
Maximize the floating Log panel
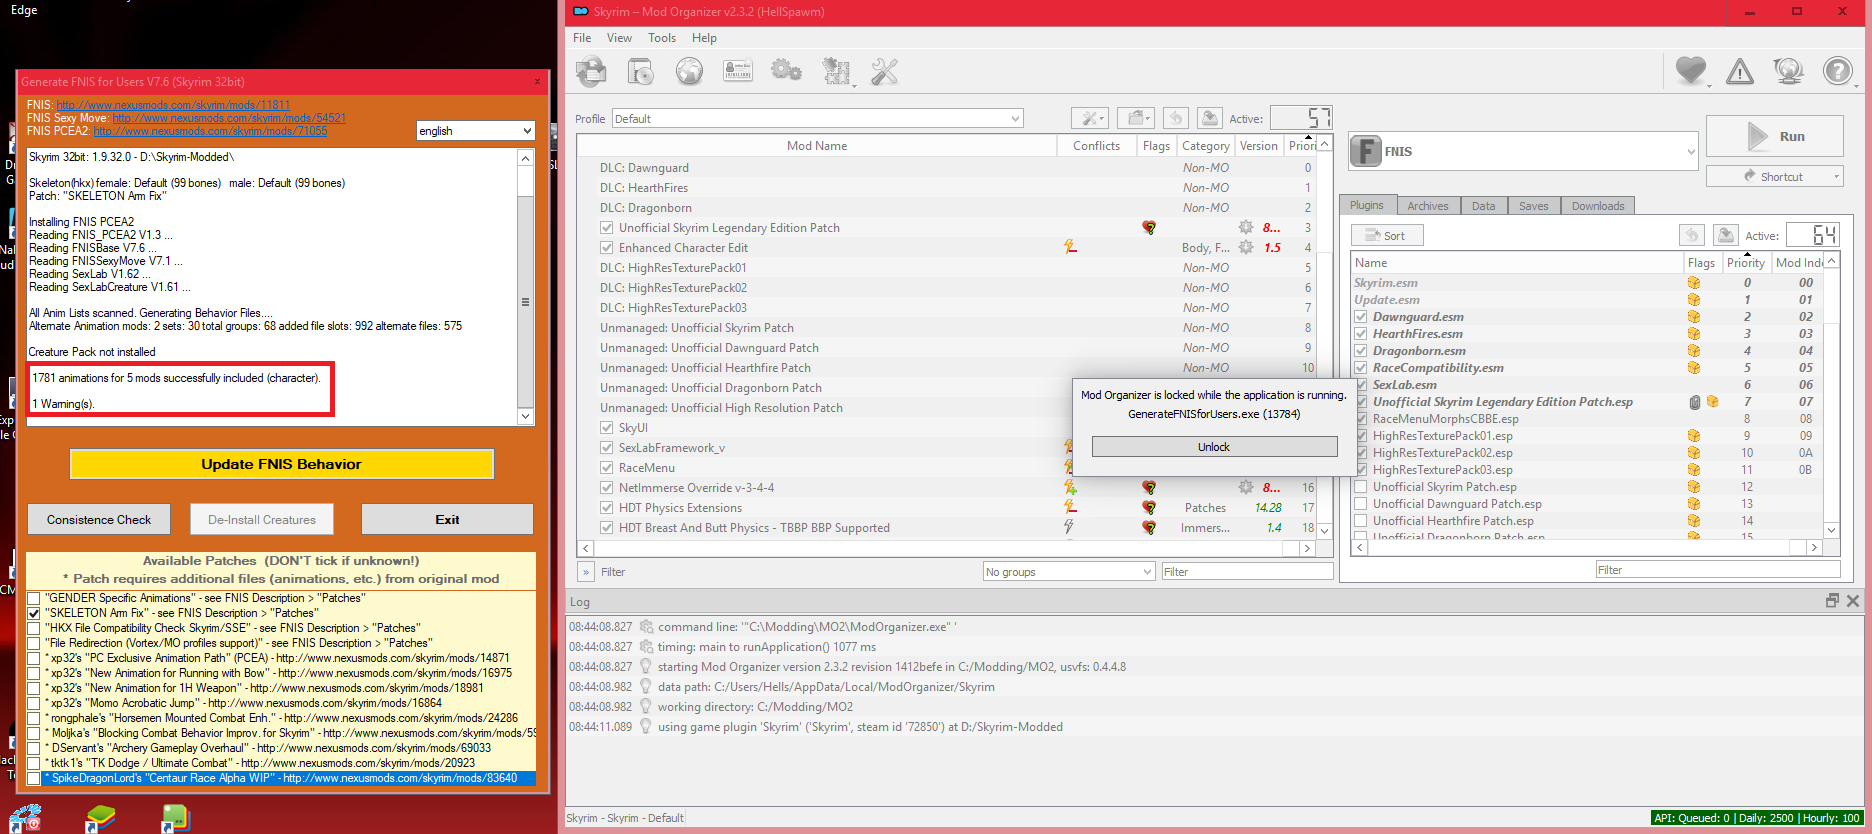[x=1832, y=601]
